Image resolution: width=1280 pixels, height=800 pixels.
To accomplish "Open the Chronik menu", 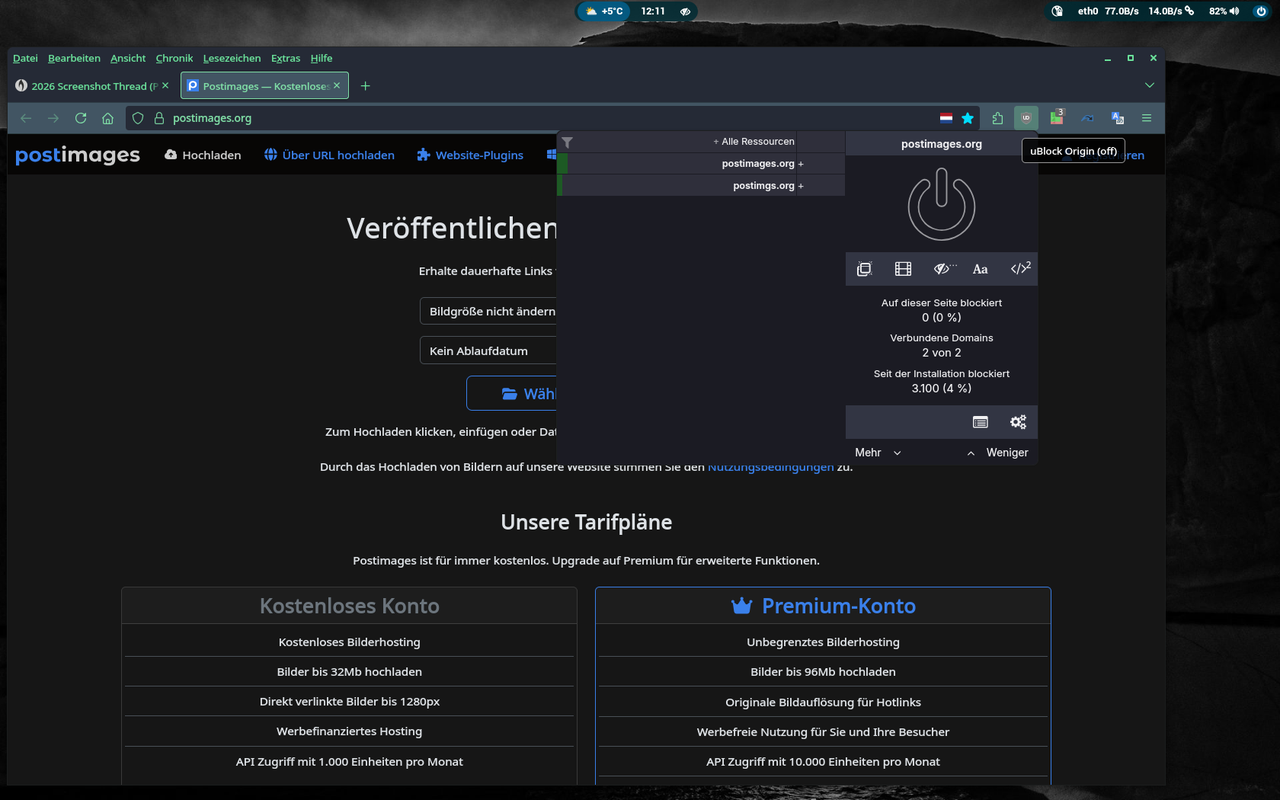I will tap(174, 58).
